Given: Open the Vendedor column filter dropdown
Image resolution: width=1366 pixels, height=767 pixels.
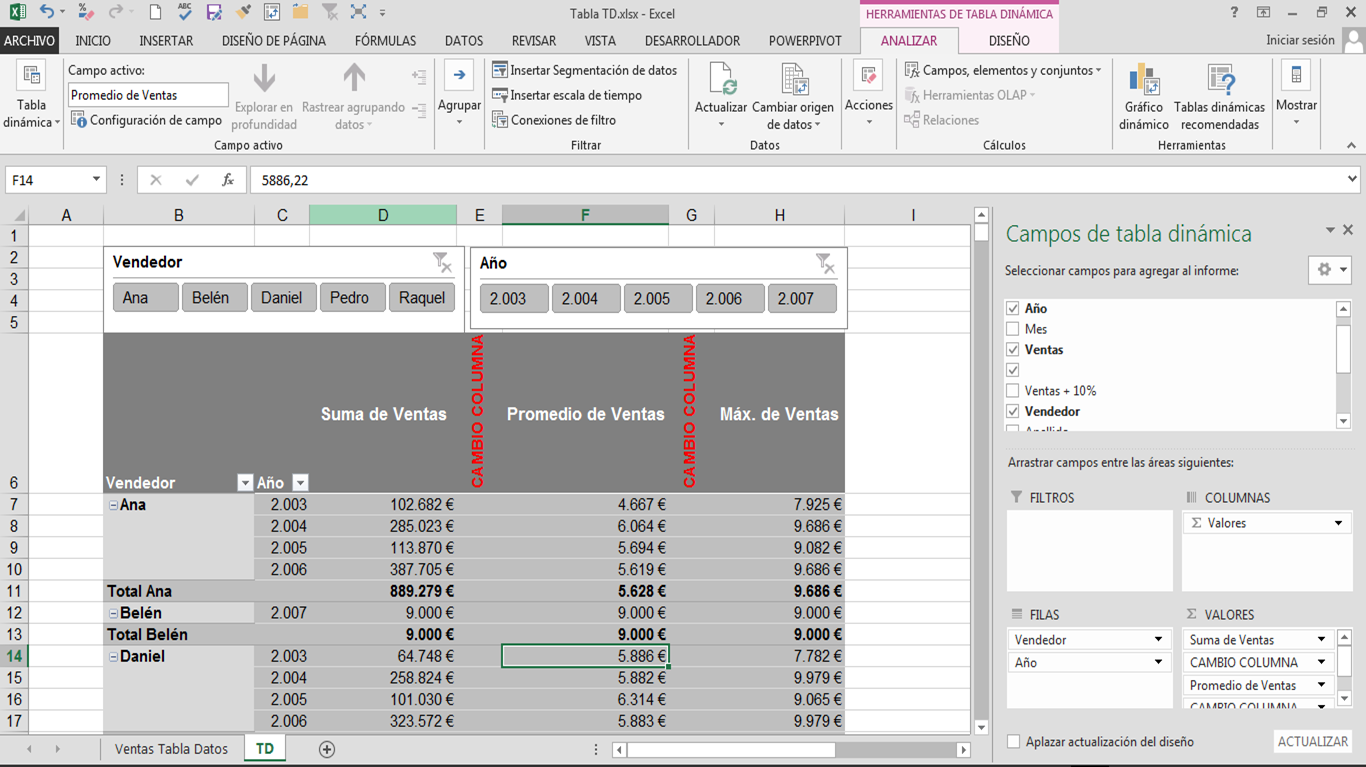Looking at the screenshot, I should tap(245, 483).
